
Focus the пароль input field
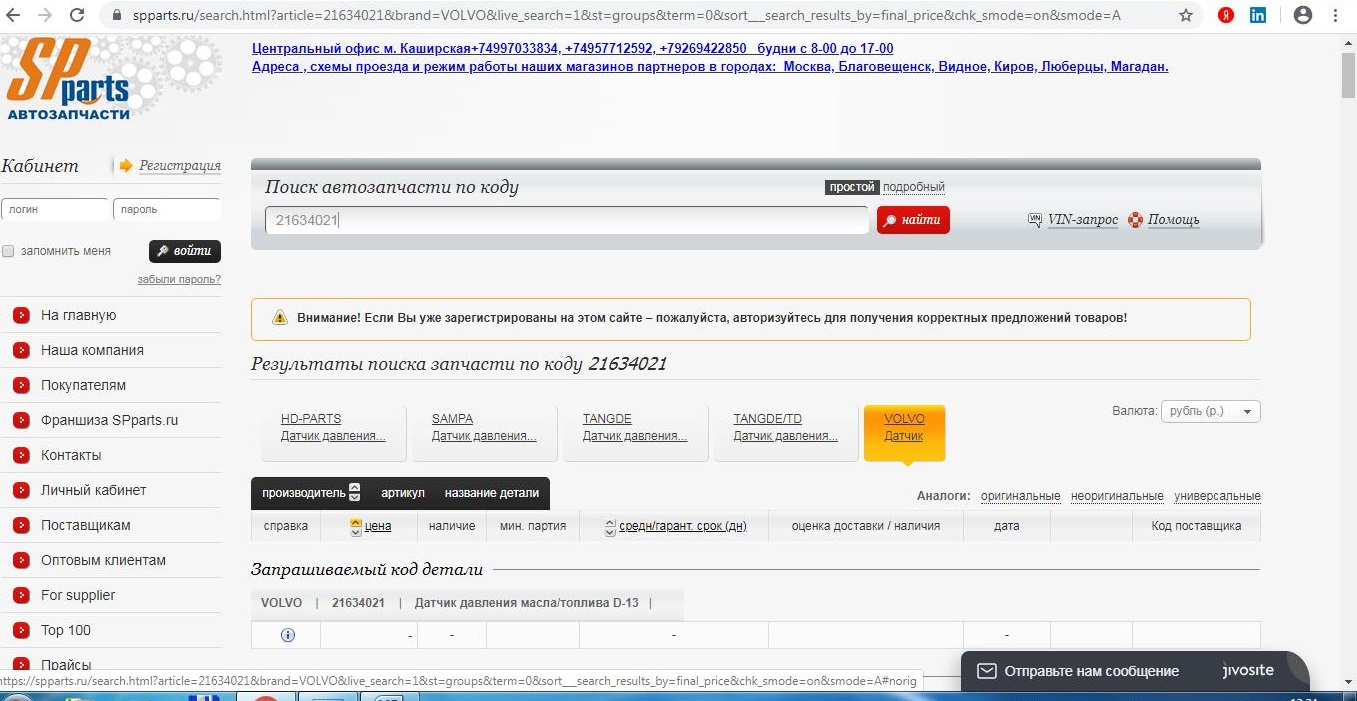pyautogui.click(x=167, y=210)
